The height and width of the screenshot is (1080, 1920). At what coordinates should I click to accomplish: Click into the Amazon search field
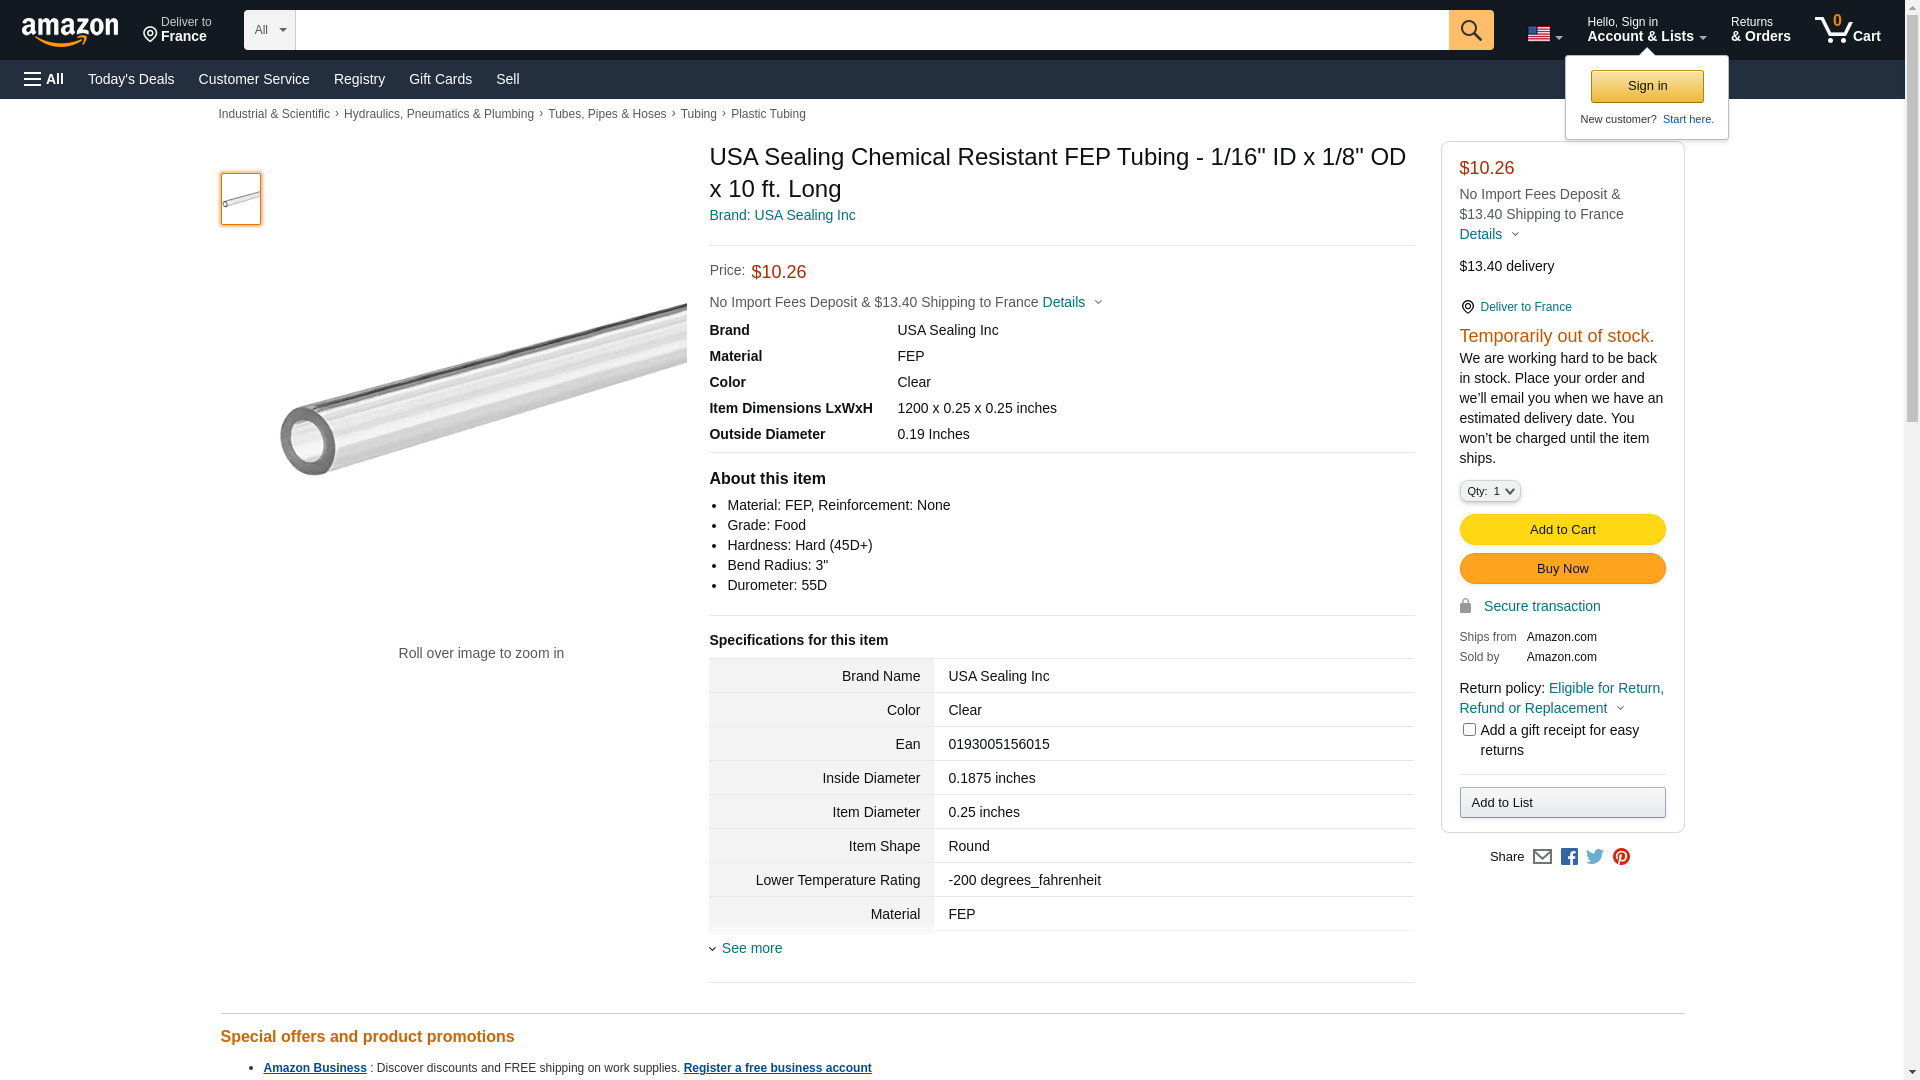871,30
